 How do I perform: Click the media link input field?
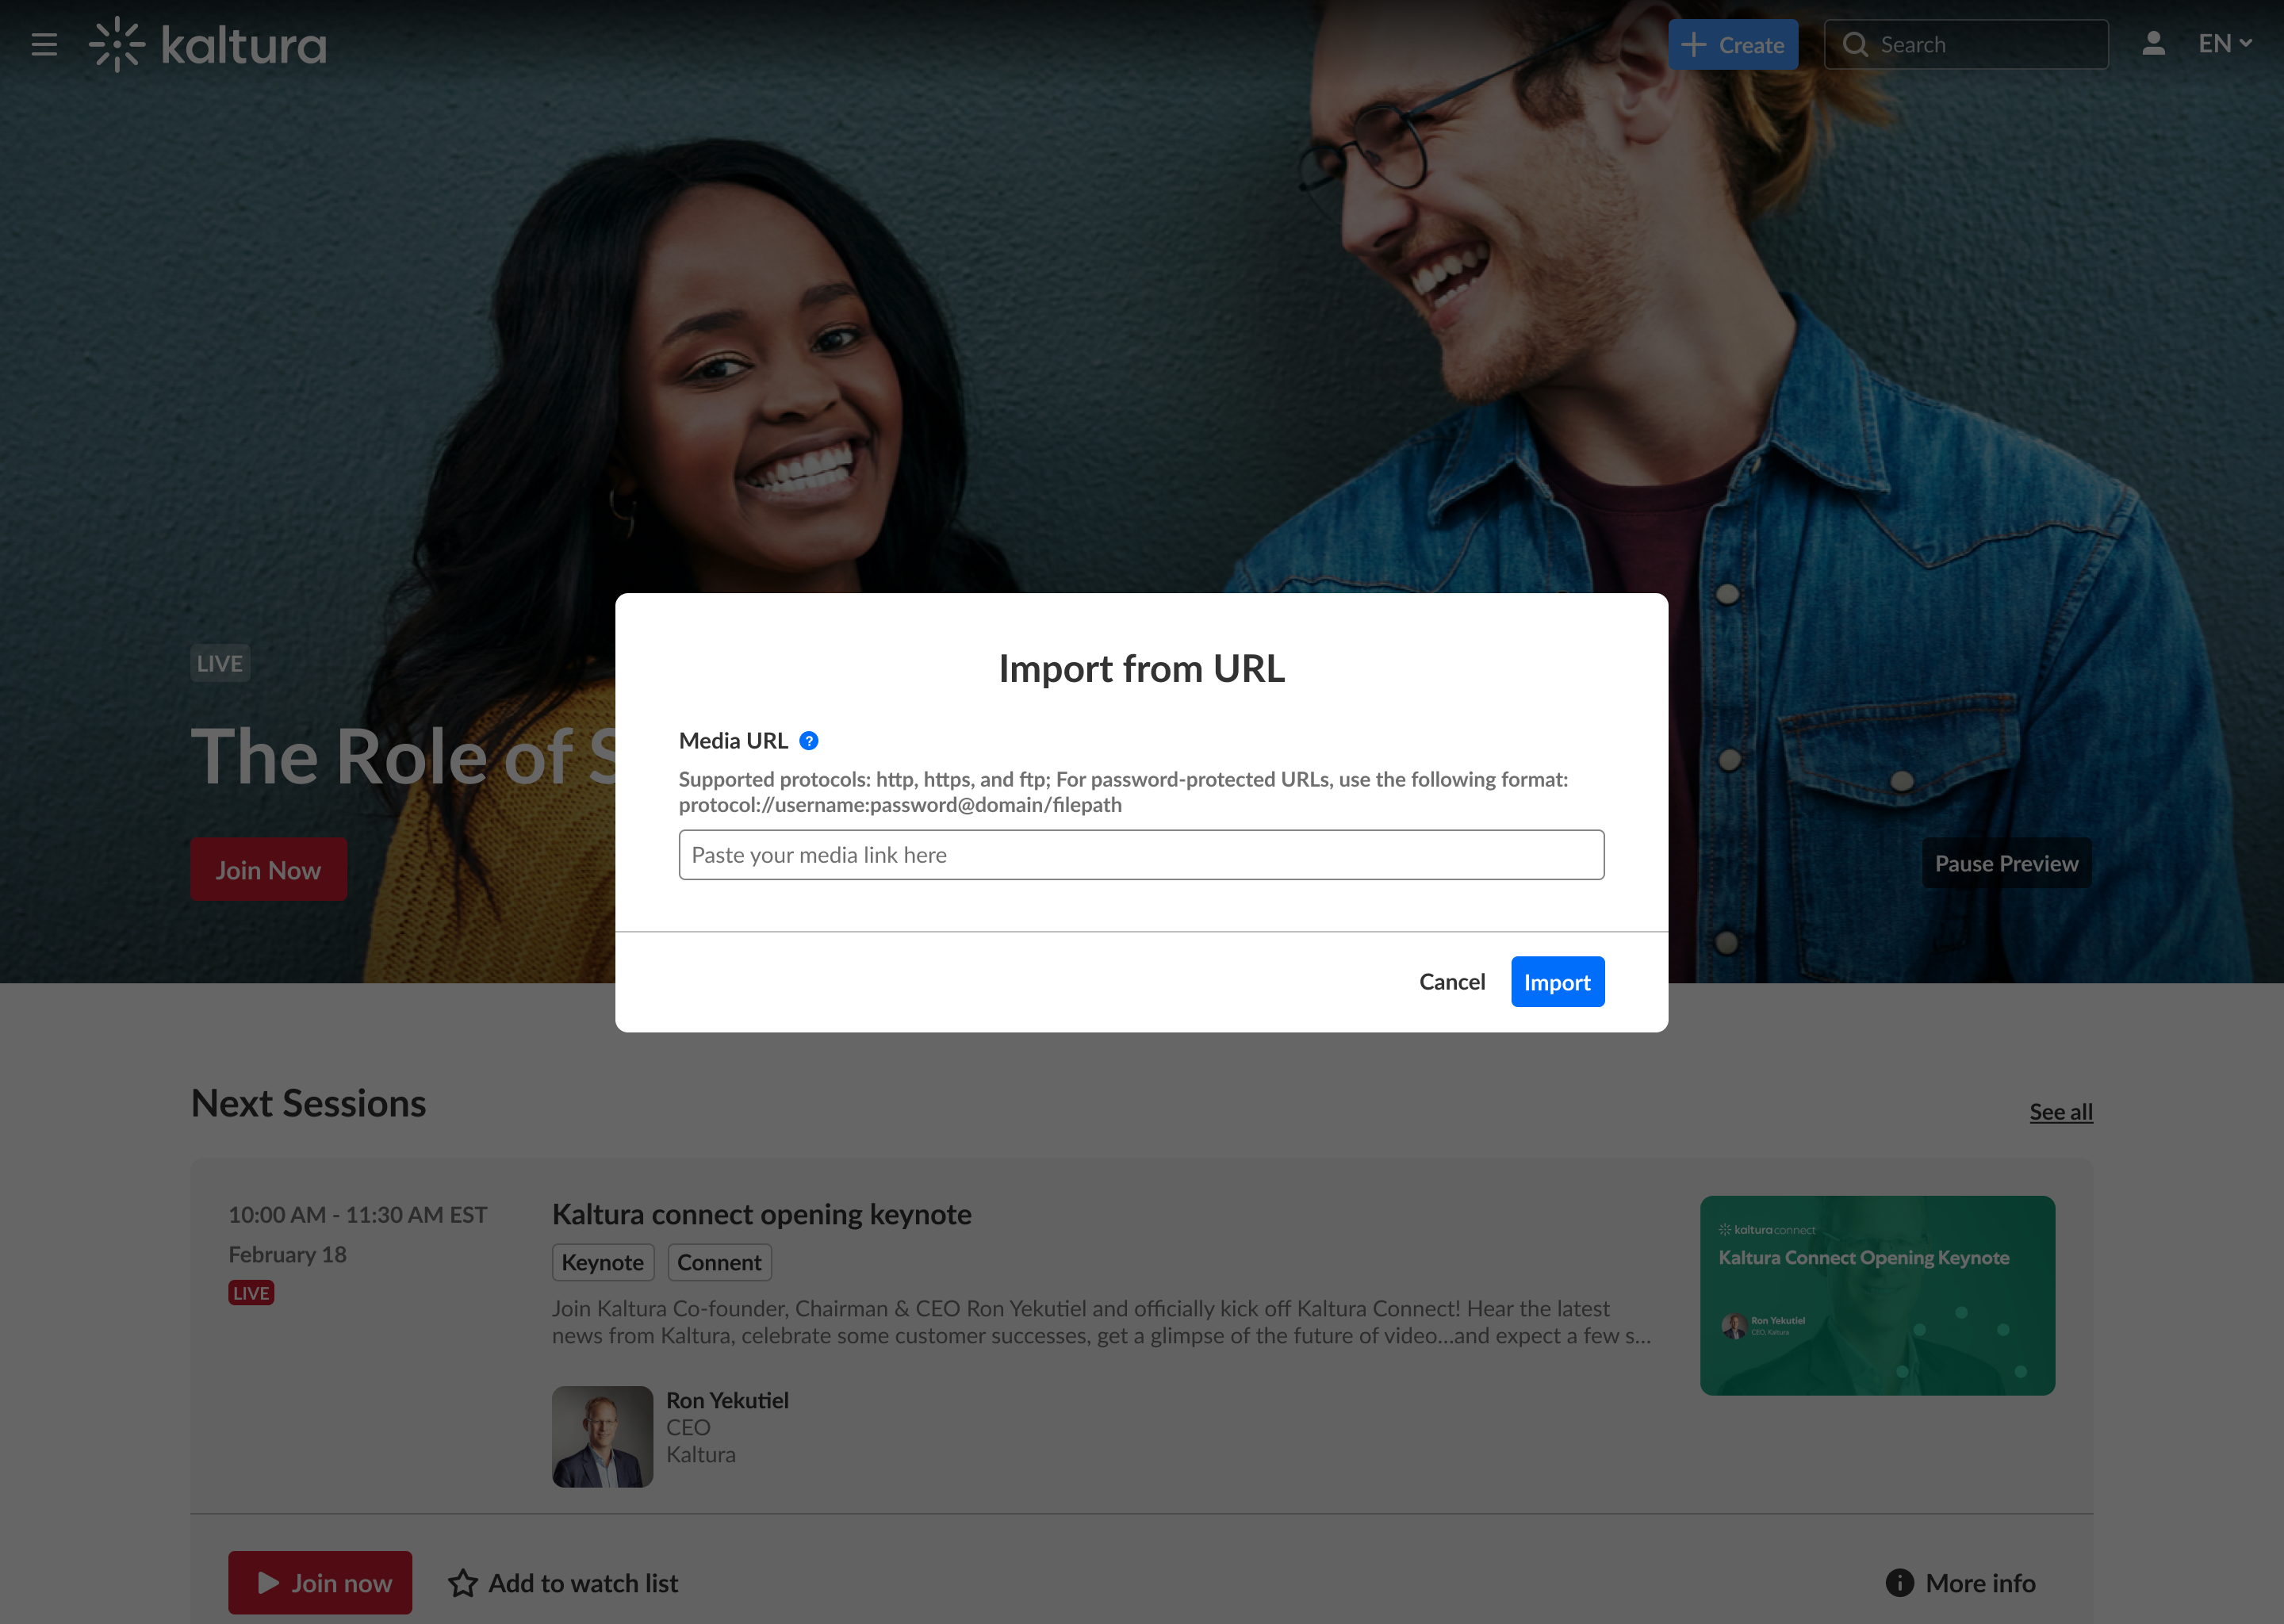tap(1141, 855)
